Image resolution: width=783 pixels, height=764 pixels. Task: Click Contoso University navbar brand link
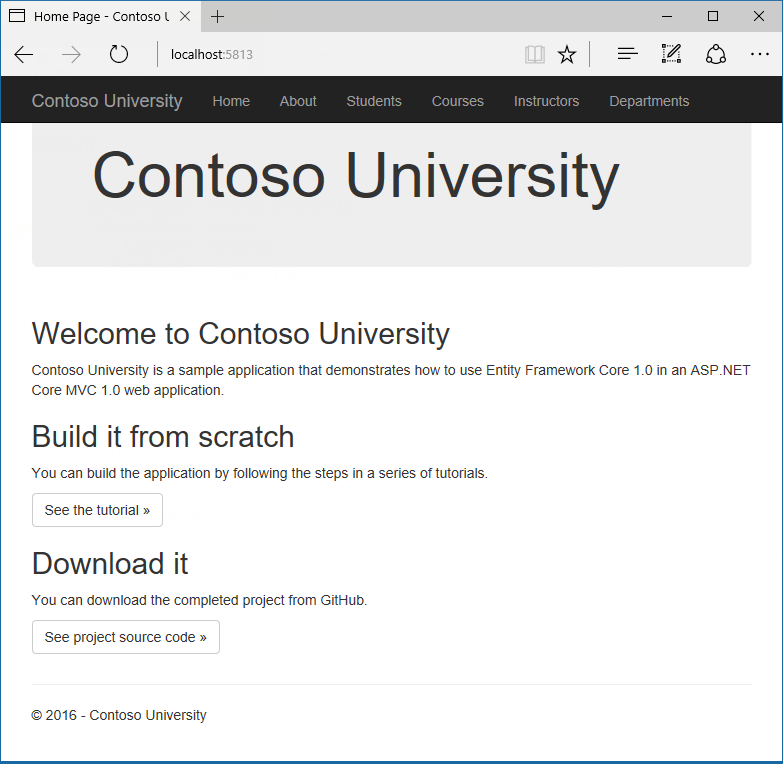pyautogui.click(x=107, y=101)
